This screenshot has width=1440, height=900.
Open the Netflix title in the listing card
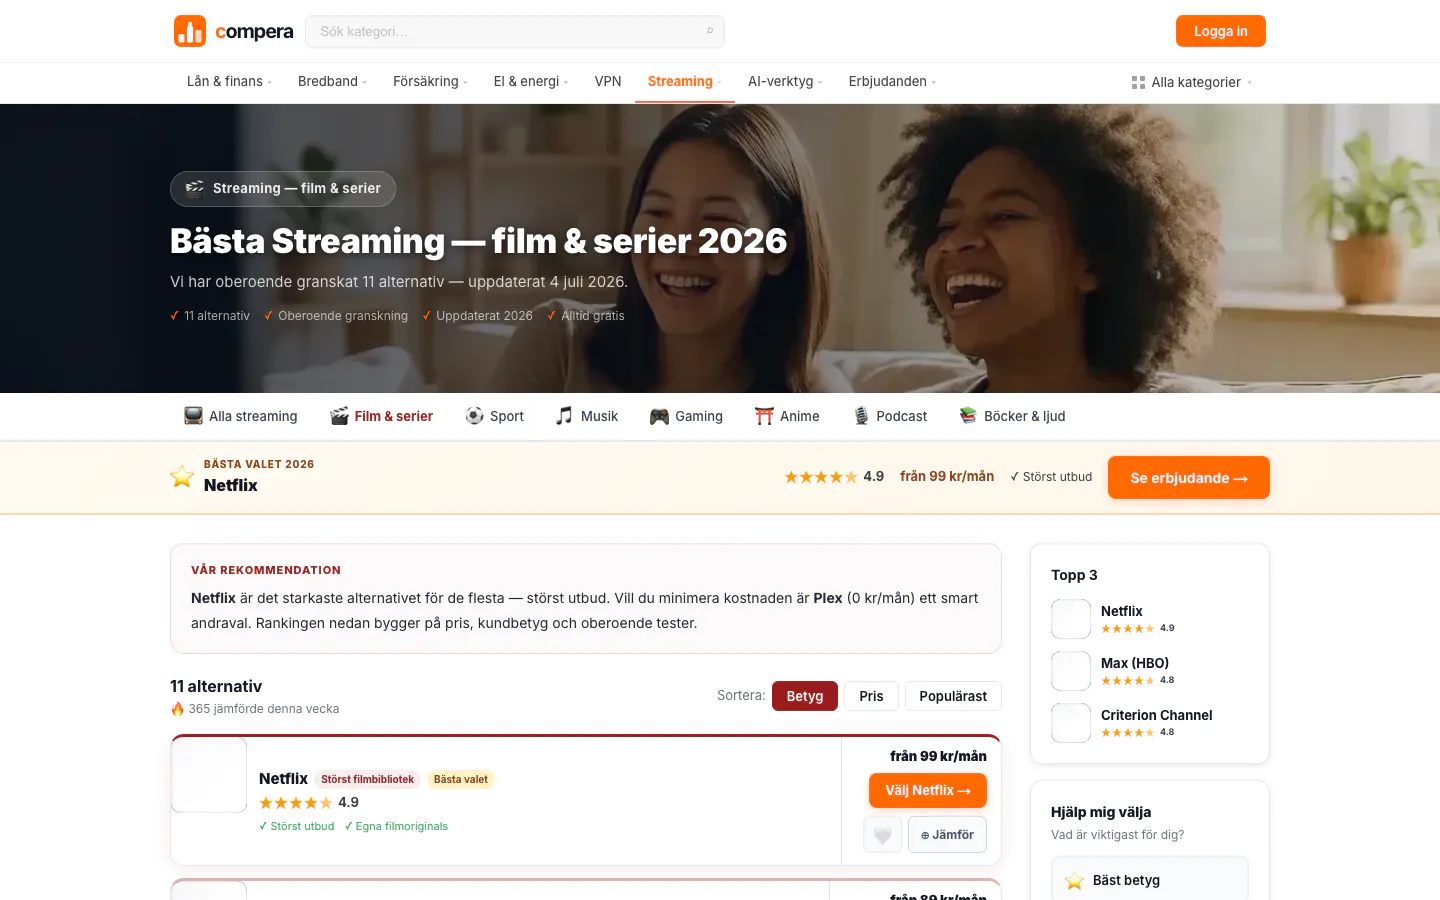tap(283, 779)
